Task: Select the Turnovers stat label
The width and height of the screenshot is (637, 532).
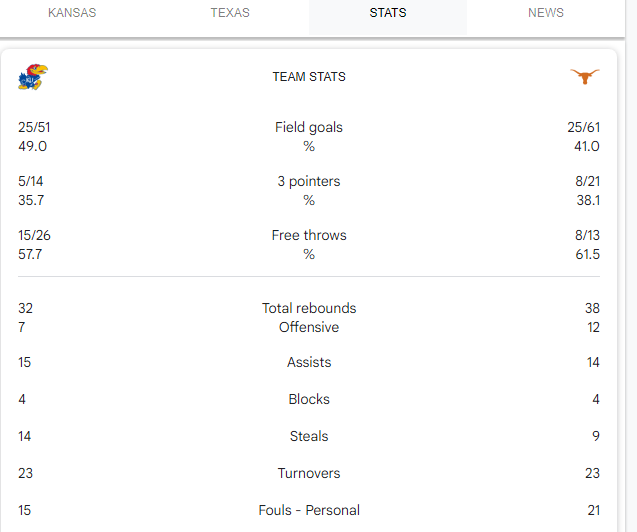Action: (309, 474)
